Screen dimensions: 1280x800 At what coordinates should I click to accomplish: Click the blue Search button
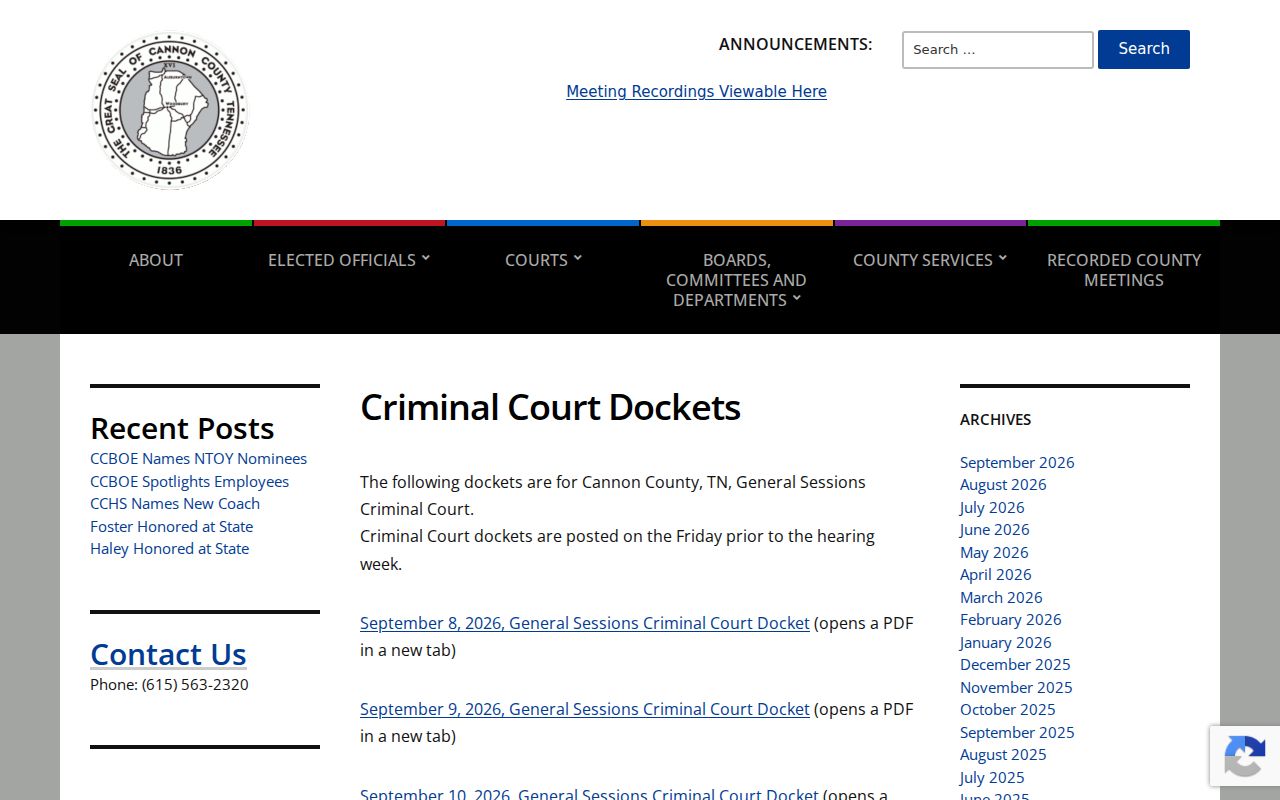[x=1144, y=49]
